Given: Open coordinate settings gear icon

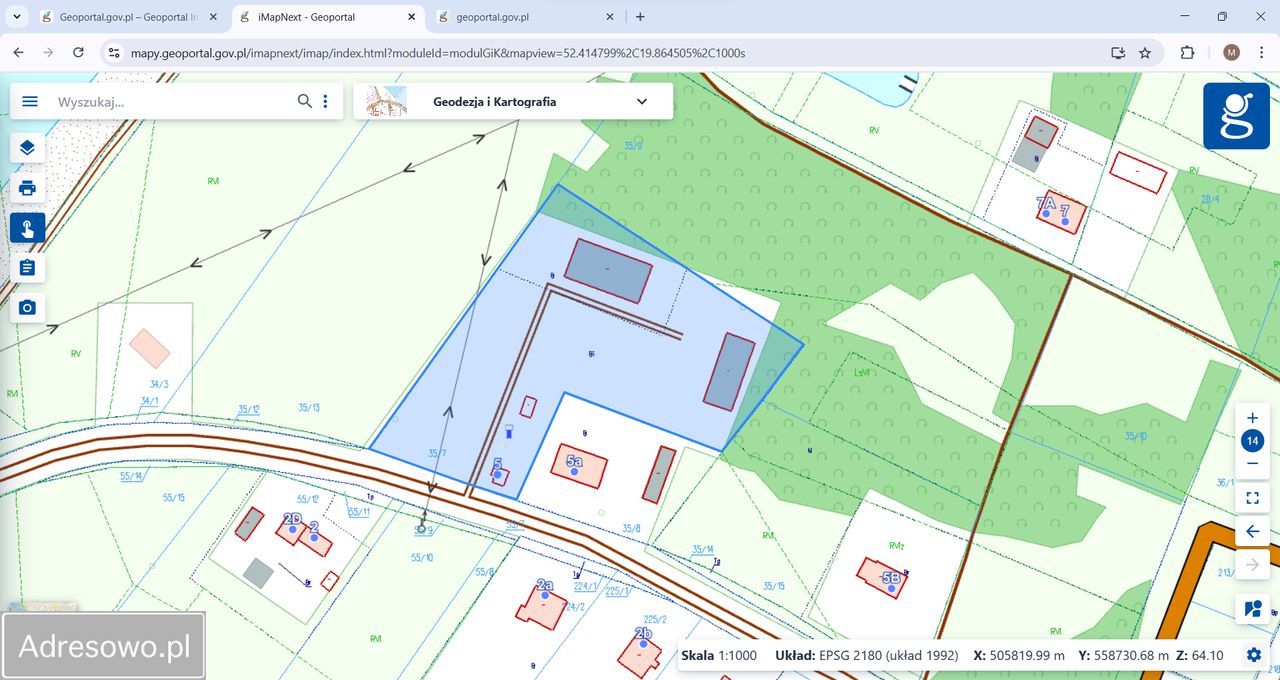Looking at the screenshot, I should [x=1254, y=655].
